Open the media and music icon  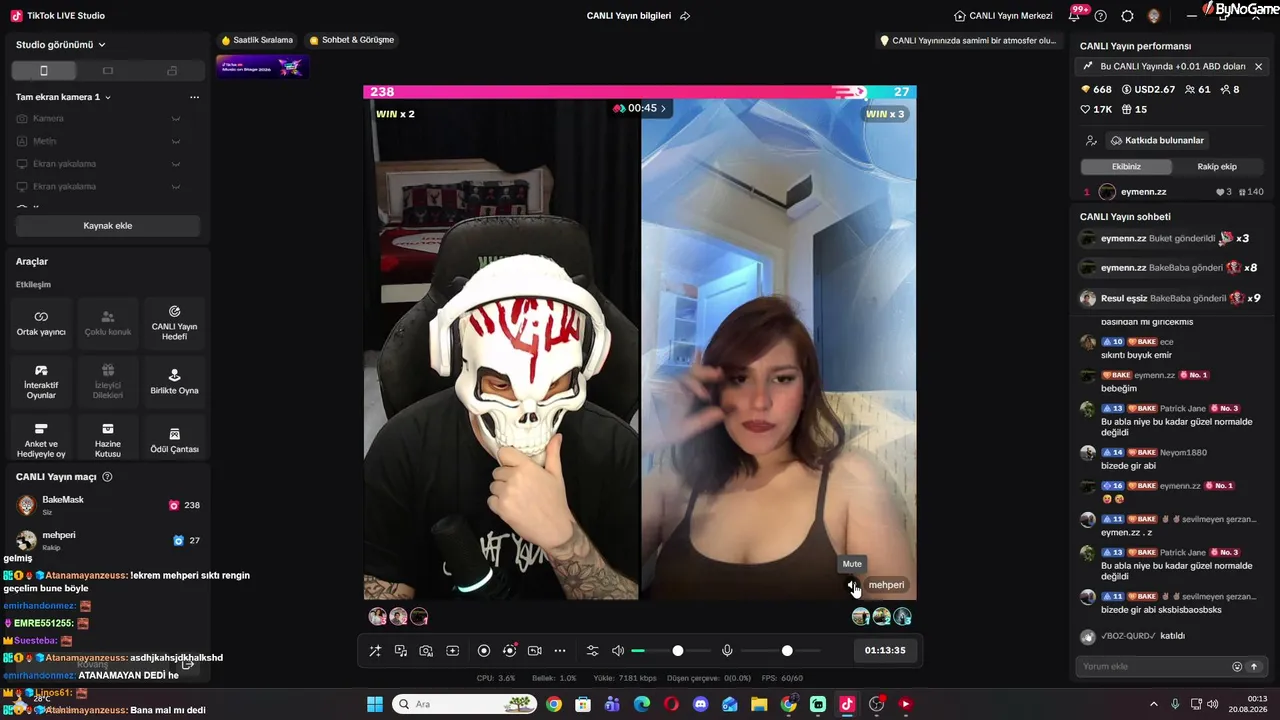(x=401, y=651)
